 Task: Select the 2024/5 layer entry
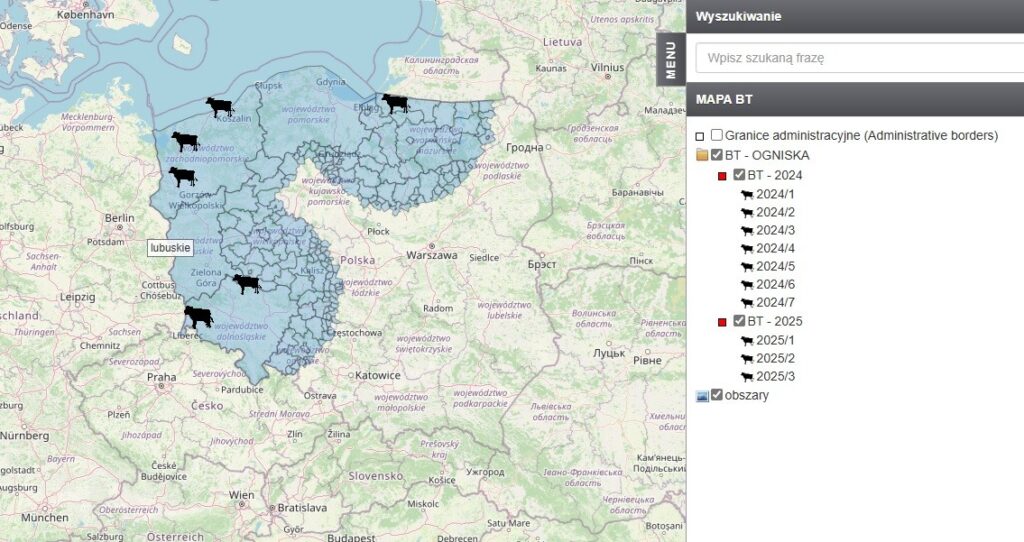point(775,267)
